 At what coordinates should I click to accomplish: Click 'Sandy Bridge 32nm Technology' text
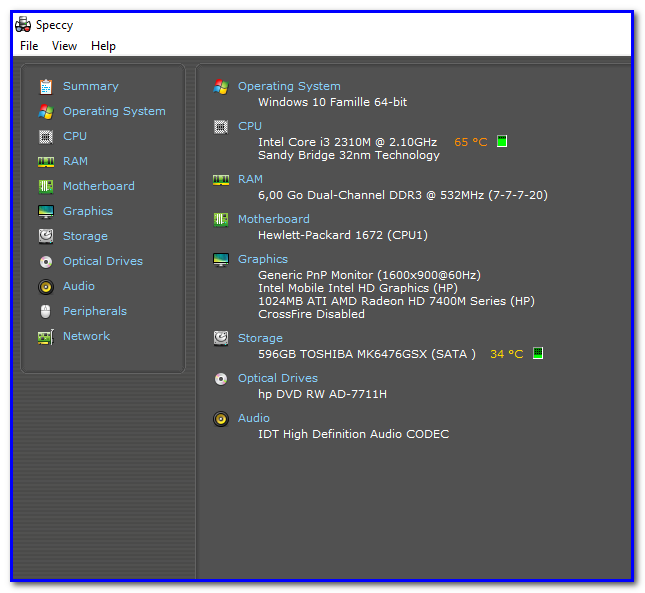pyautogui.click(x=349, y=155)
